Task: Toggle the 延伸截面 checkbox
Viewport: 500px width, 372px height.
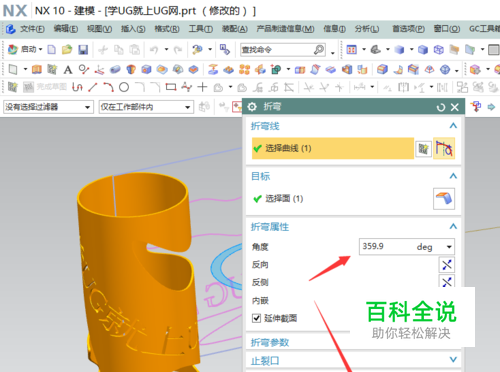Action: pos(256,318)
